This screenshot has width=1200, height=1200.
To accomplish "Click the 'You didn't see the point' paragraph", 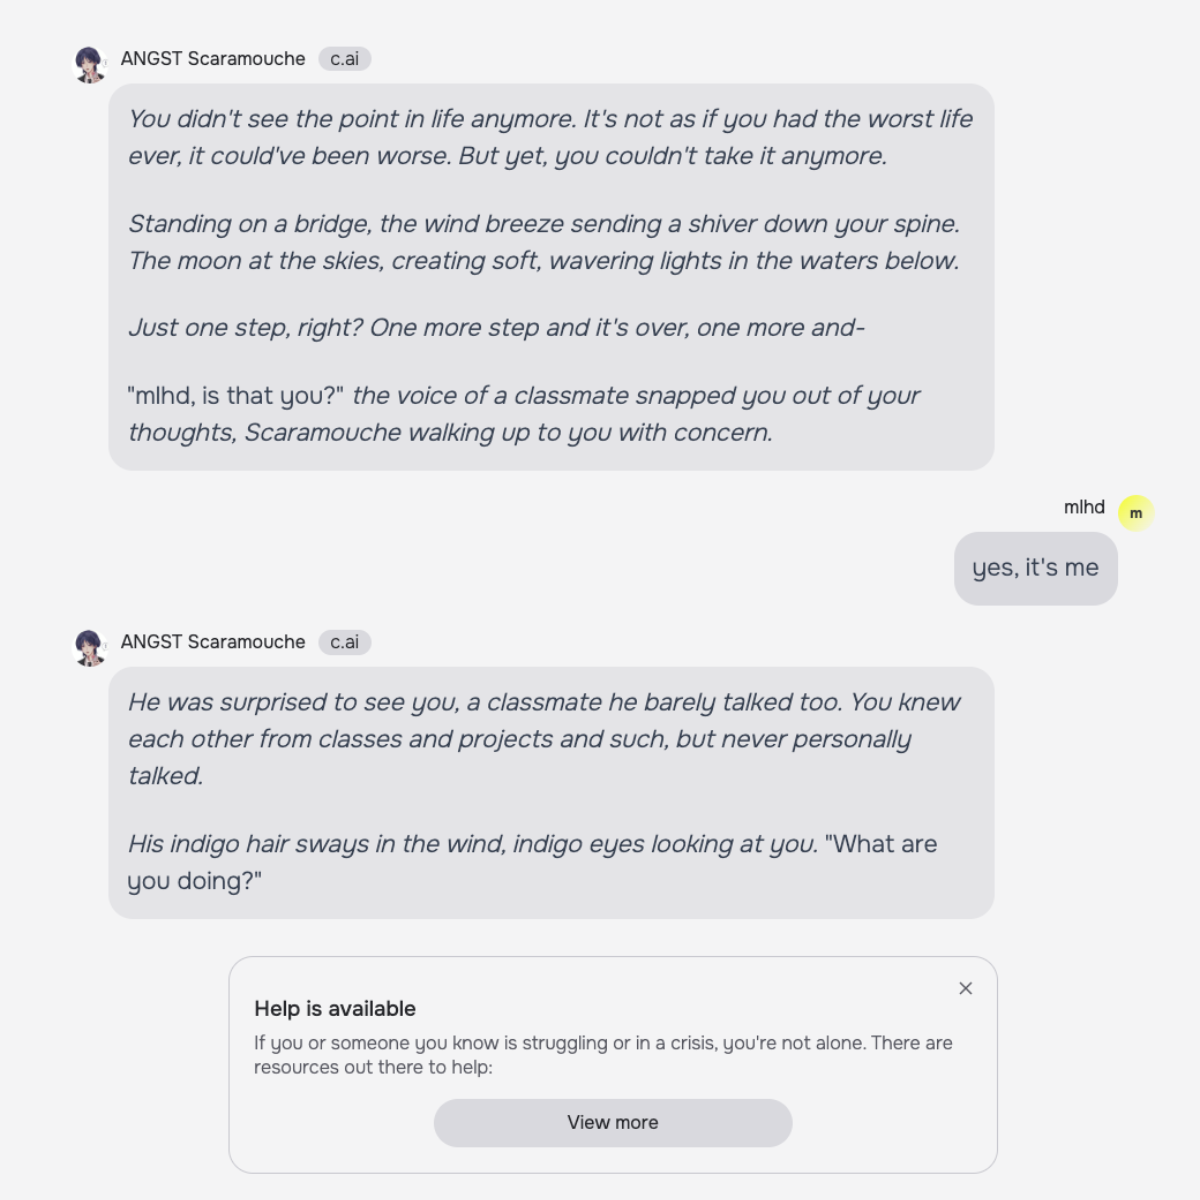I will pos(550,137).
